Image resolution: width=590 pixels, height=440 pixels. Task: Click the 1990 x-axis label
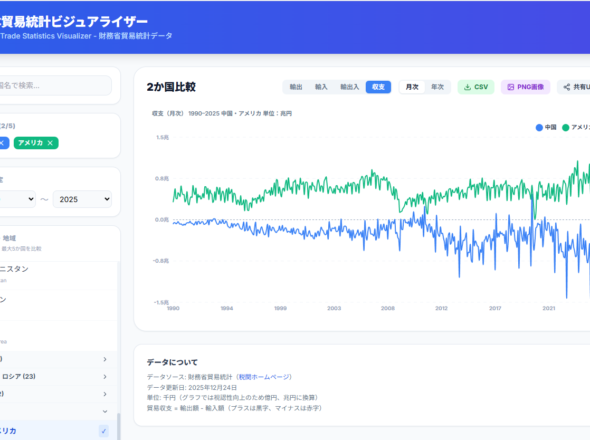173,308
